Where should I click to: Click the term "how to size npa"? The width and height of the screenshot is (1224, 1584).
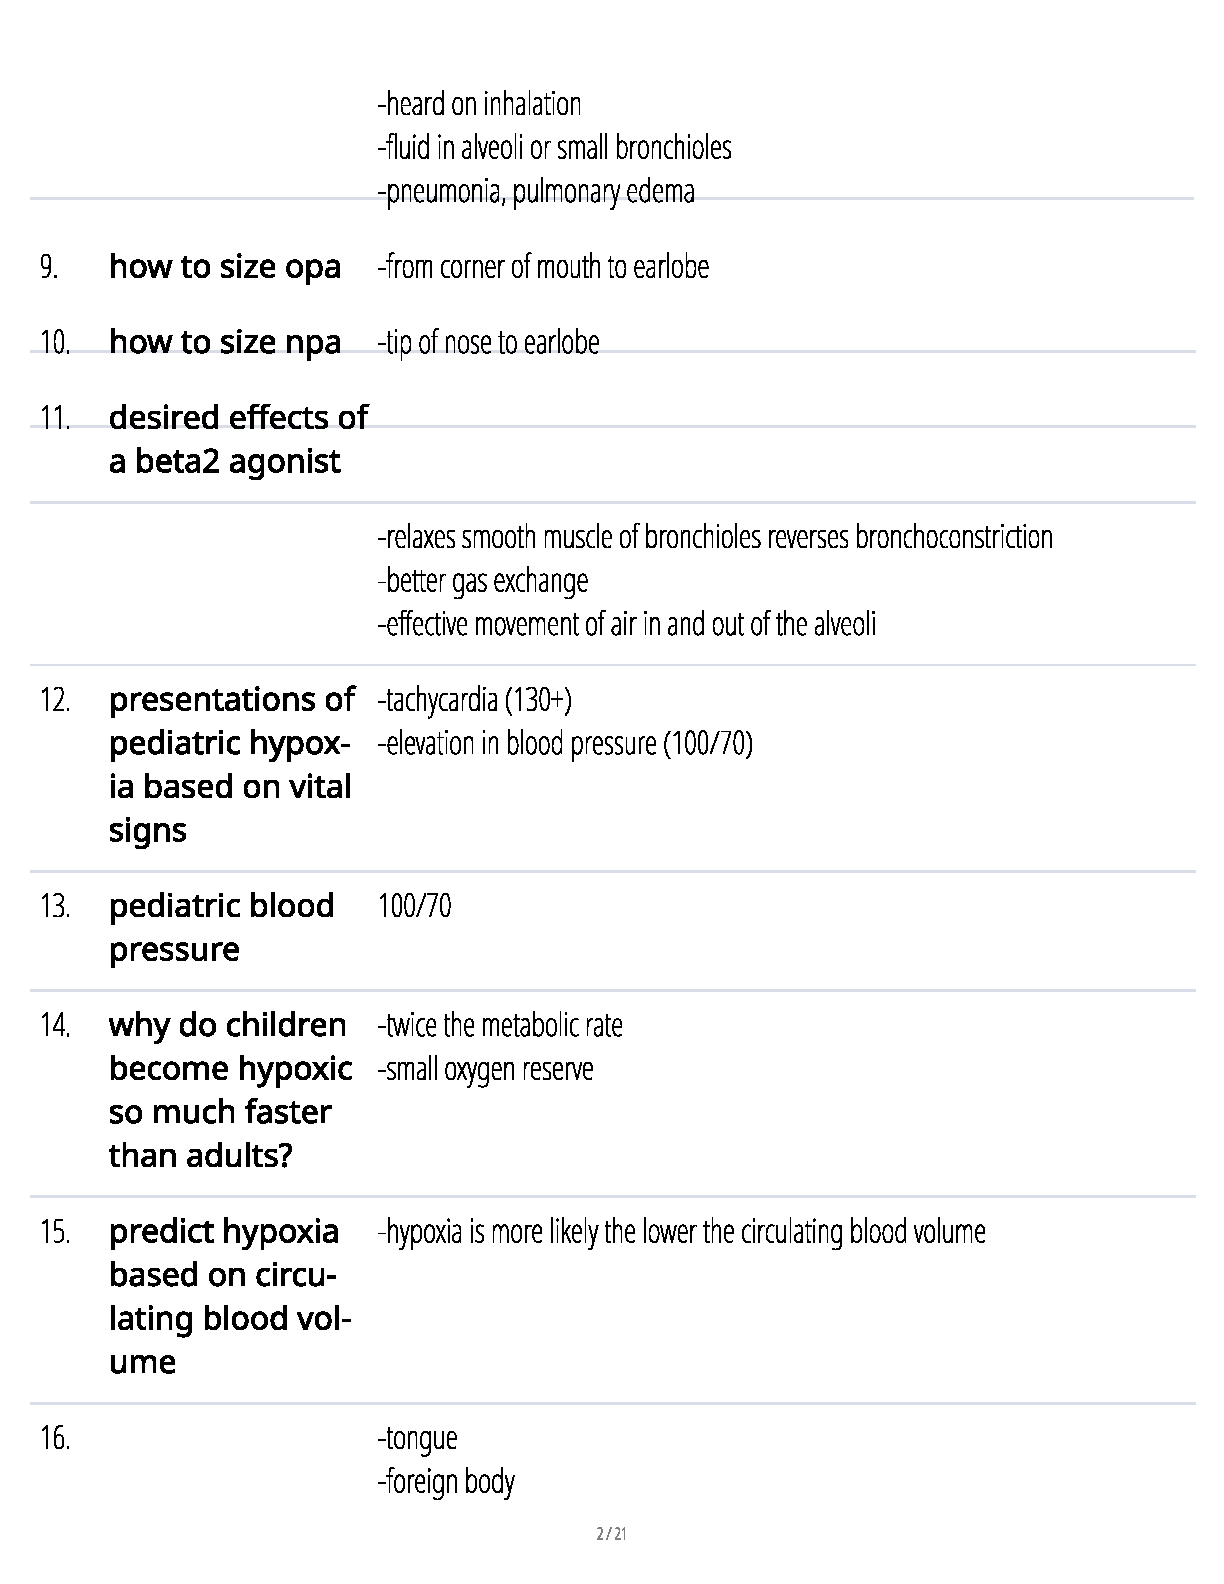click(x=224, y=342)
